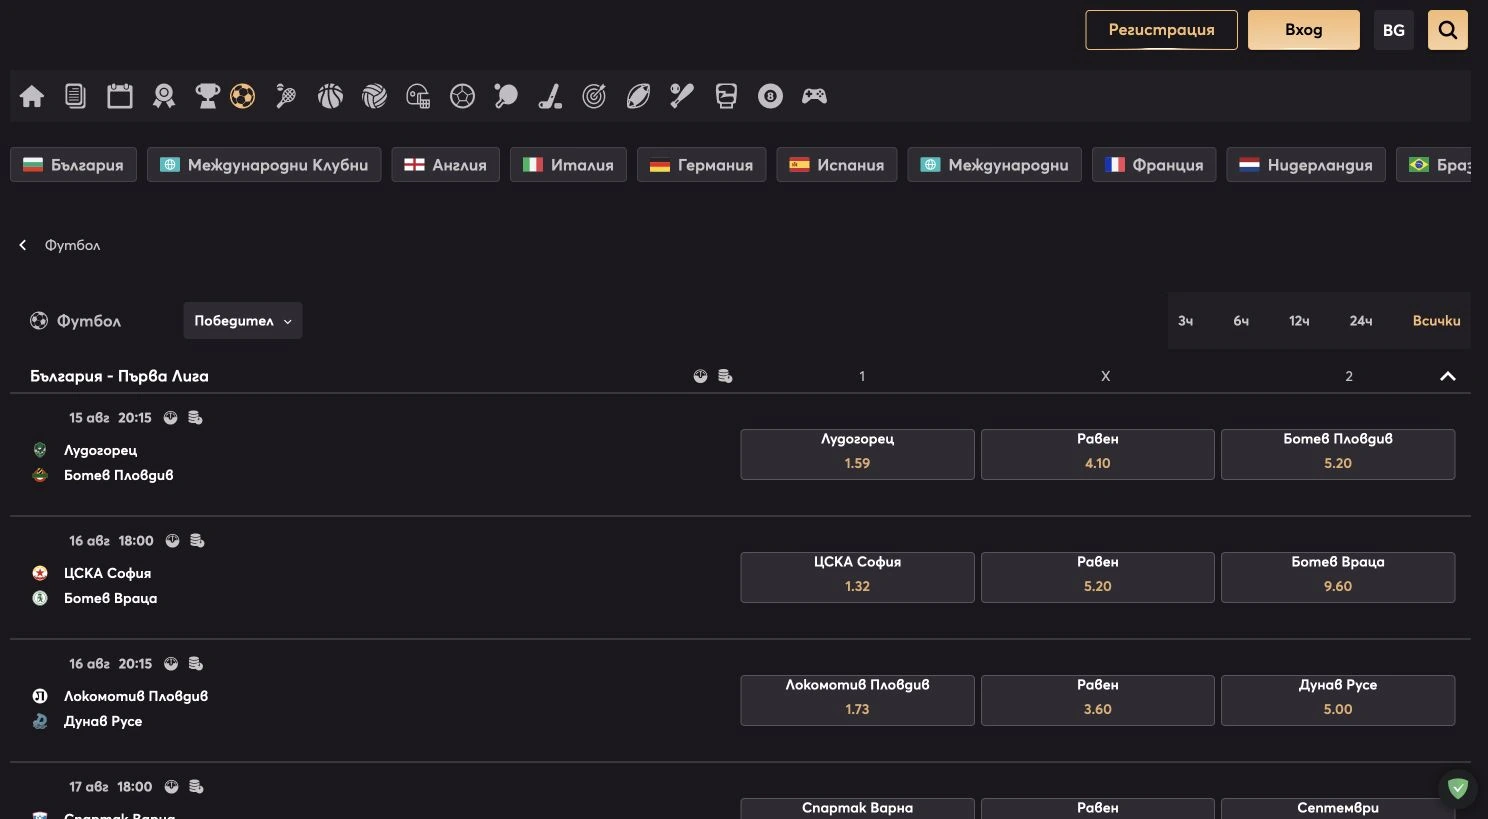Filter matches to next 24ч

1361,321
